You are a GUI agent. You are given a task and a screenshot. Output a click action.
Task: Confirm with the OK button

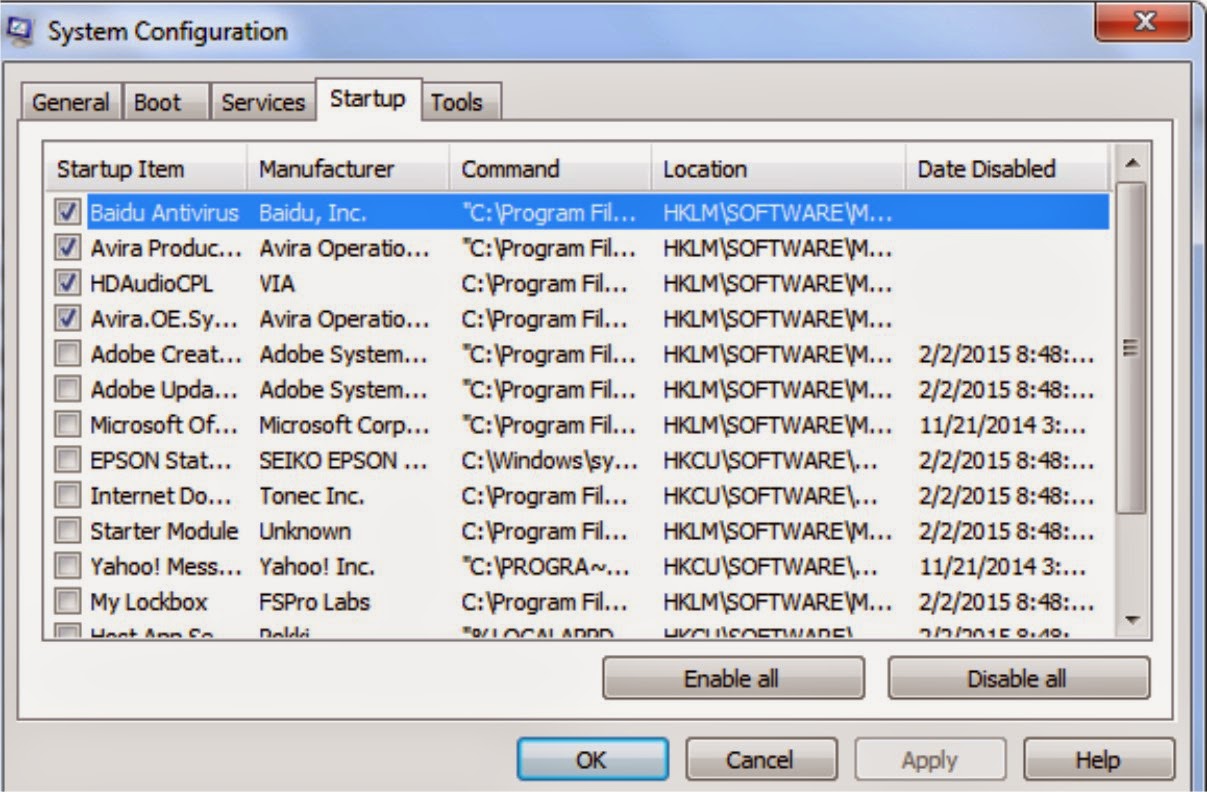592,760
